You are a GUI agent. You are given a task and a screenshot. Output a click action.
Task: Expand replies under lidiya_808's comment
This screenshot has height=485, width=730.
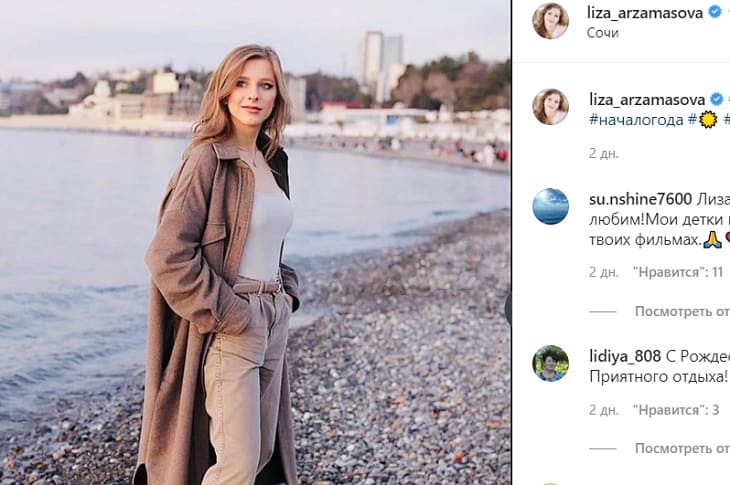tap(682, 449)
